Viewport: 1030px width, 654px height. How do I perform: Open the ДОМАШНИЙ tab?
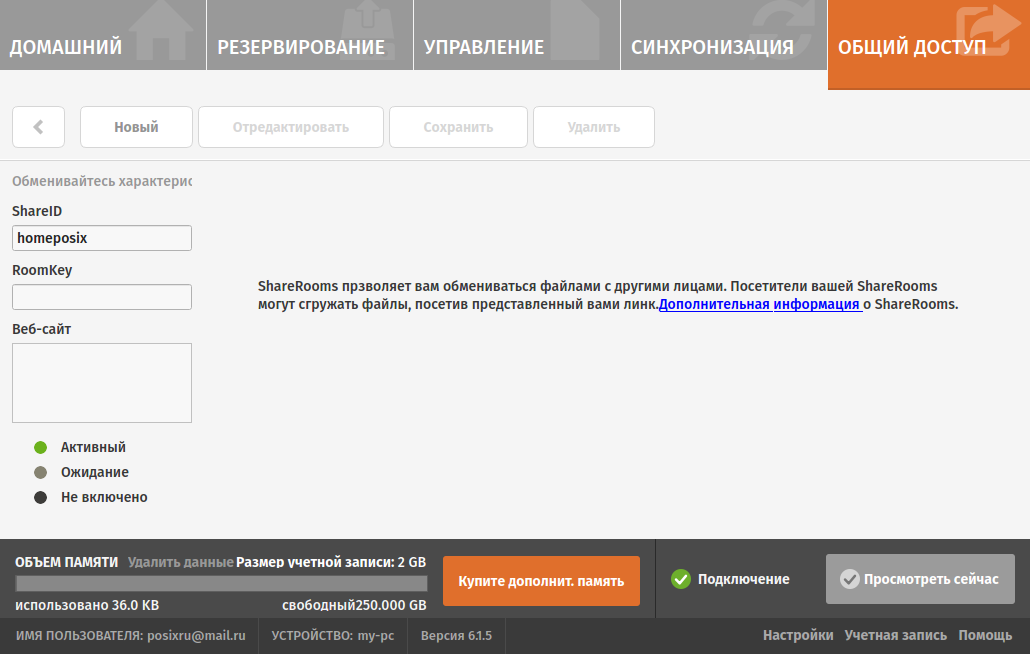(x=103, y=35)
